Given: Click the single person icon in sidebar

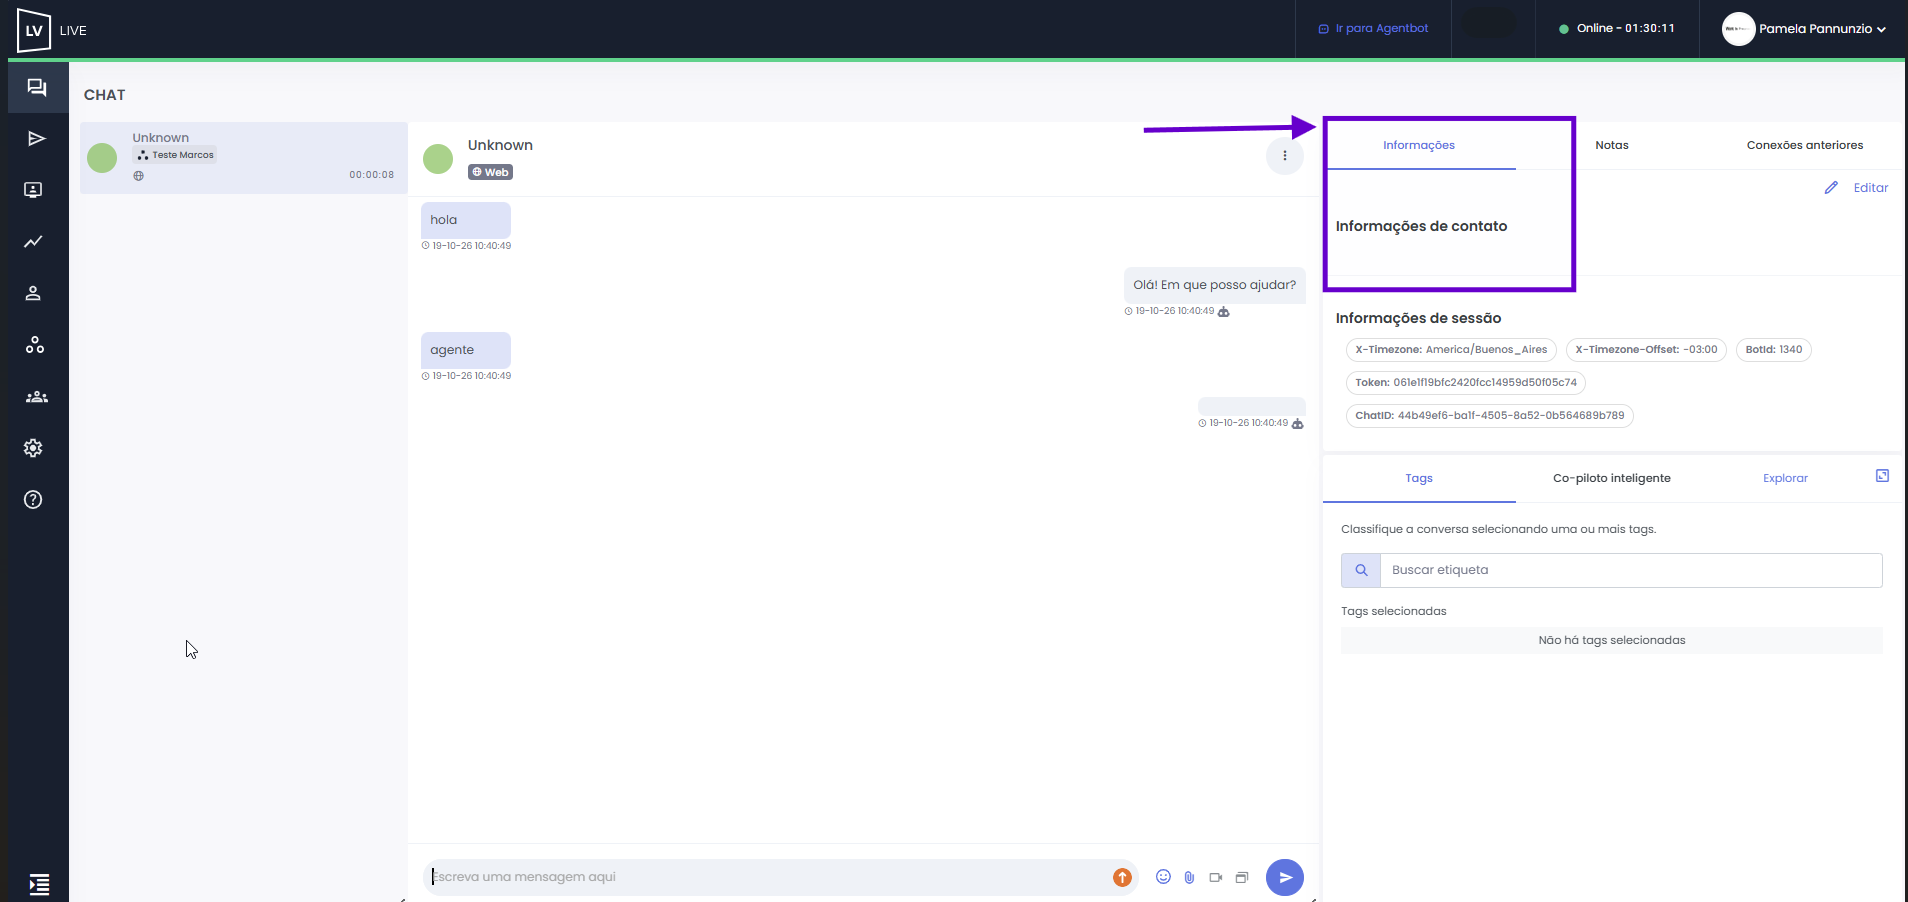Looking at the screenshot, I should [33, 293].
